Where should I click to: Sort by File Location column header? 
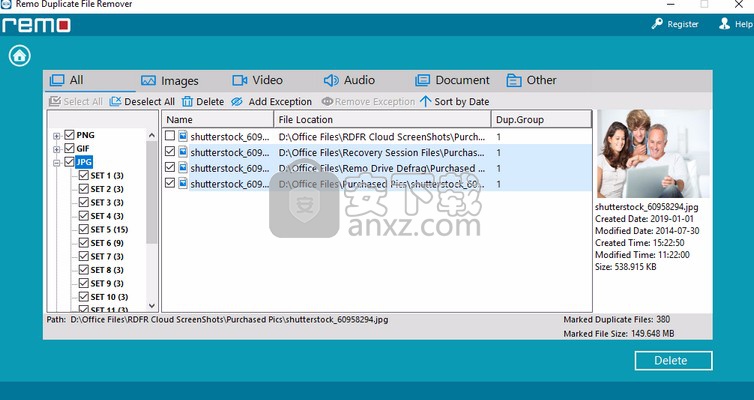(x=383, y=119)
